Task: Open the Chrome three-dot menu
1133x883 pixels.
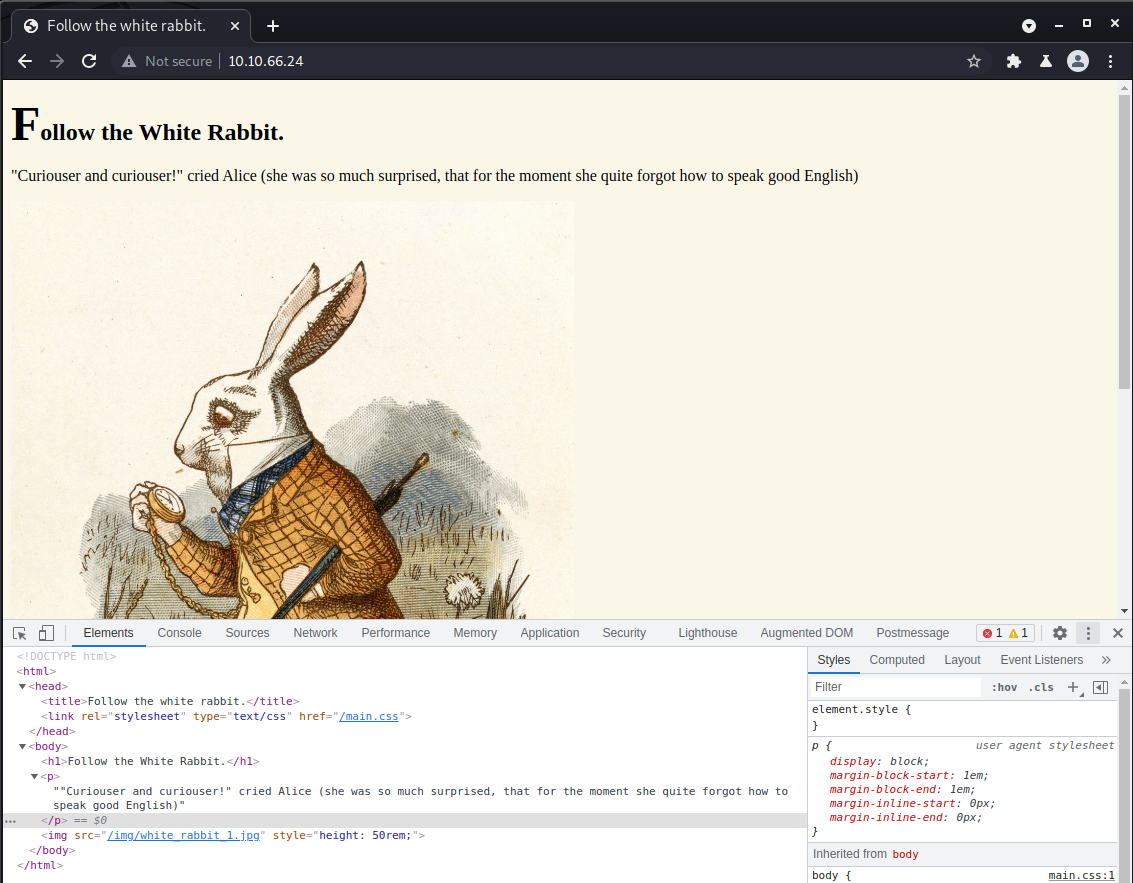Action: point(1111,61)
